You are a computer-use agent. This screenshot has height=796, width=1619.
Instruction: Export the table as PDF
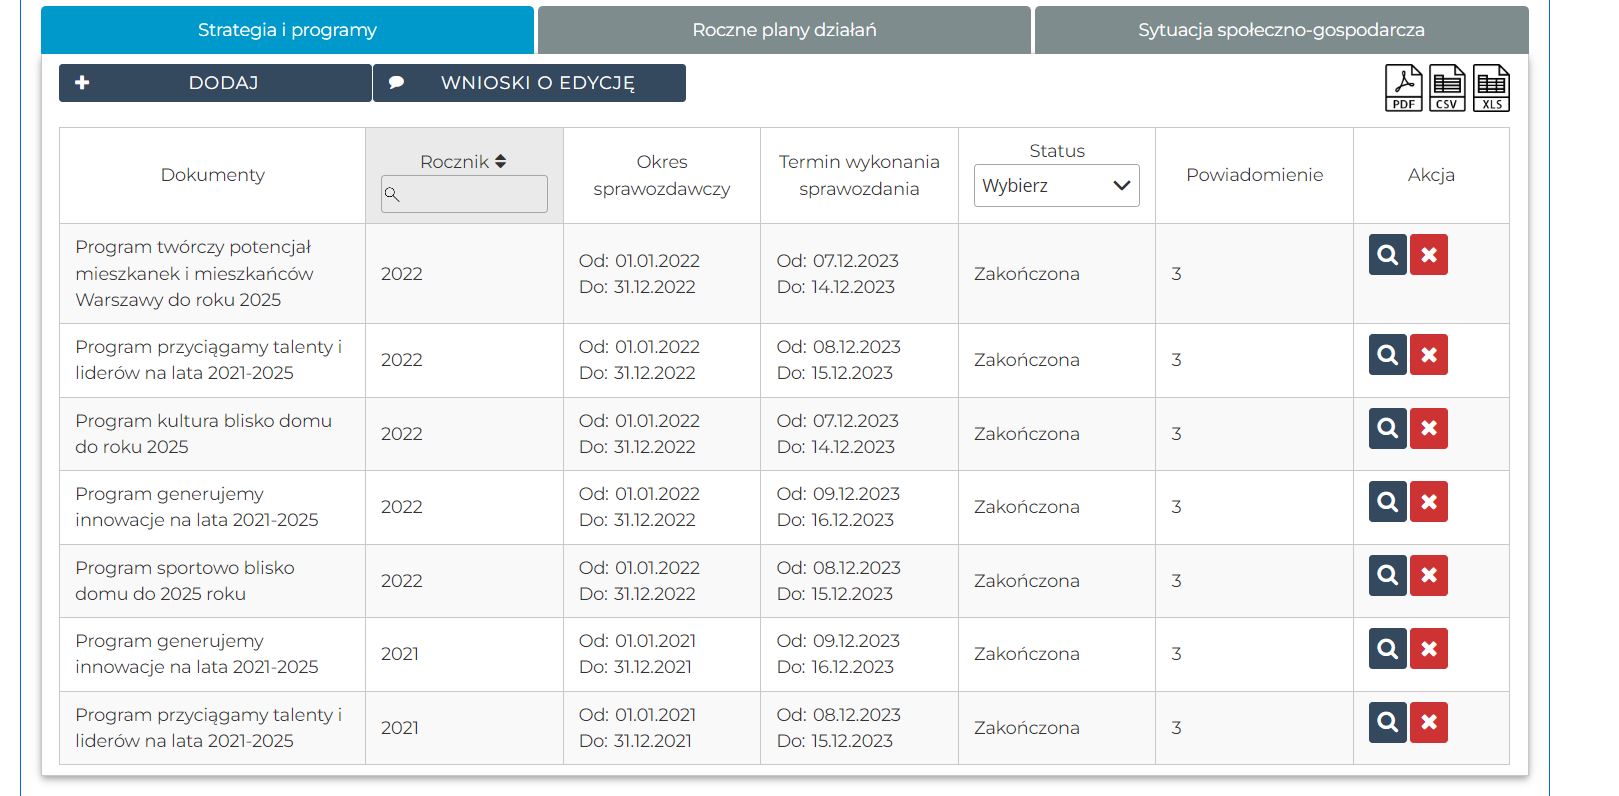pyautogui.click(x=1403, y=88)
